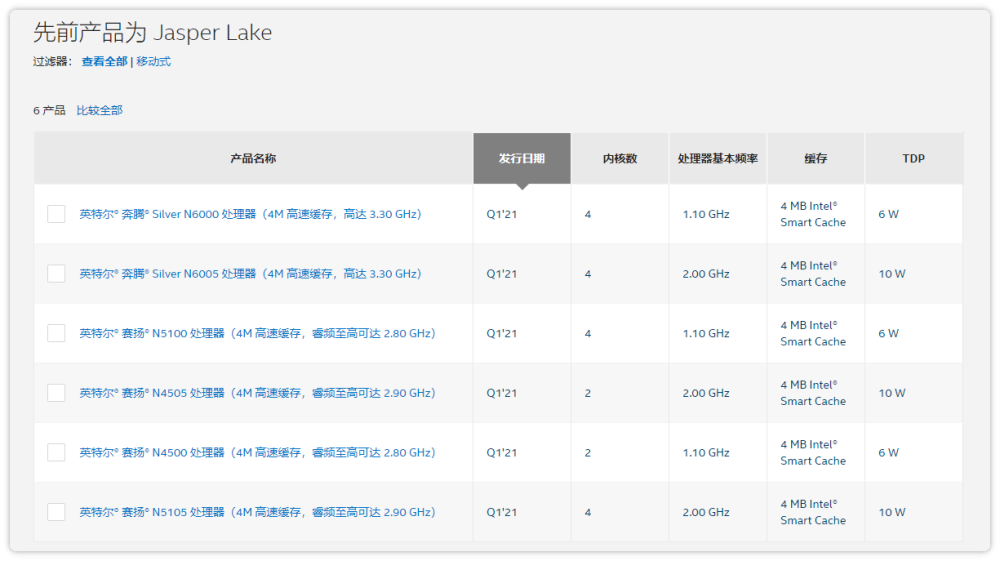Screen dimensions: 1000x561
Task: Sort by TDP column header
Action: 913,159
